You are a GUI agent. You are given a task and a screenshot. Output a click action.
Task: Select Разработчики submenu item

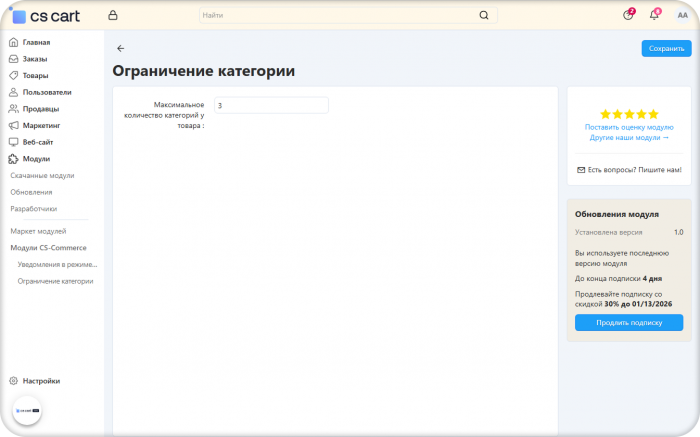click(x=33, y=208)
